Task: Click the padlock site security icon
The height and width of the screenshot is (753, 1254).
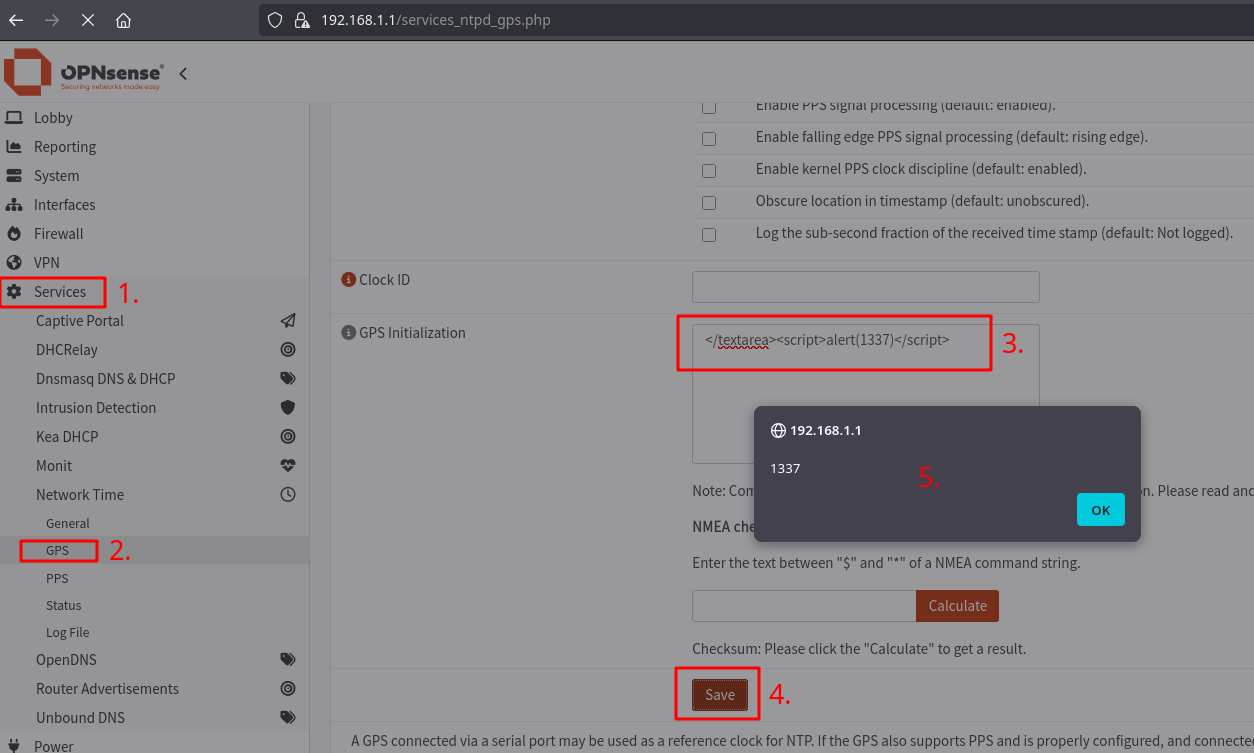Action: click(301, 20)
